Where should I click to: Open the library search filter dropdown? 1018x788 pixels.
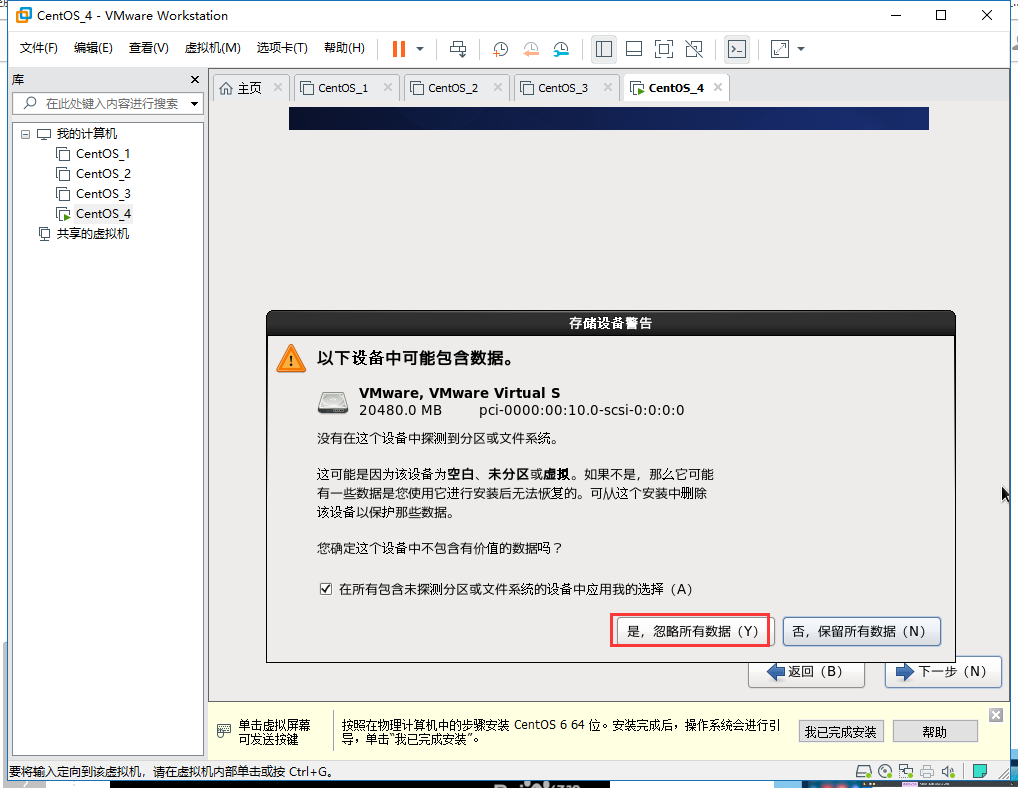194,104
